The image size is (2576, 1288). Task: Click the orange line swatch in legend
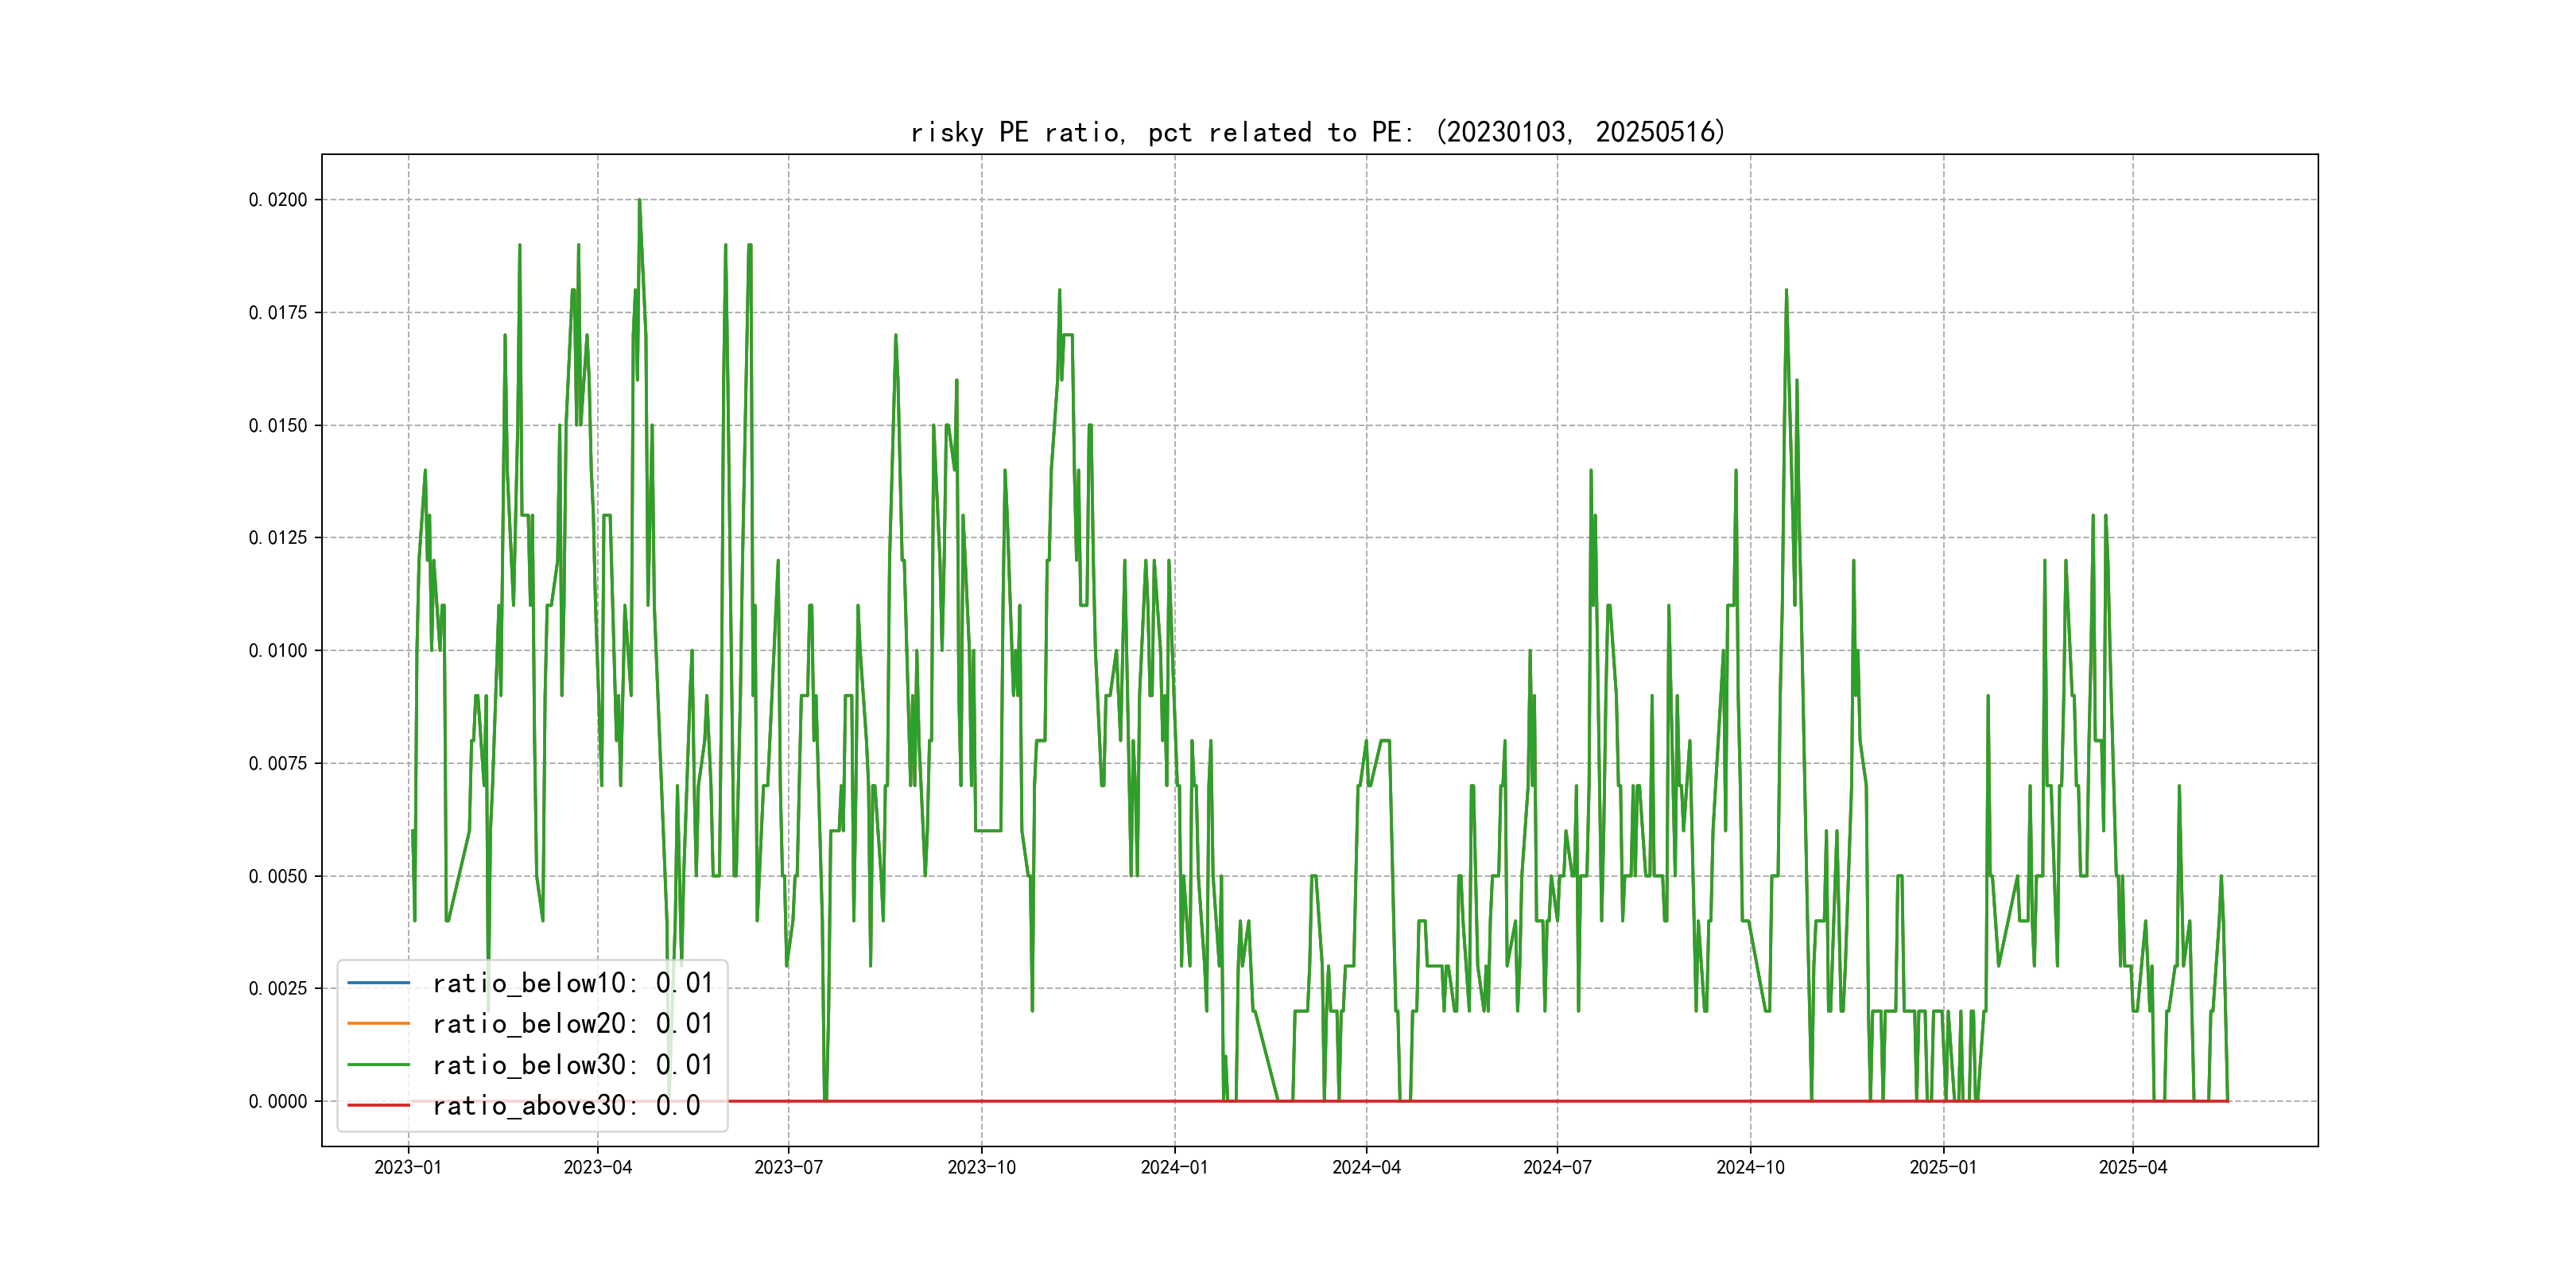point(378,1024)
